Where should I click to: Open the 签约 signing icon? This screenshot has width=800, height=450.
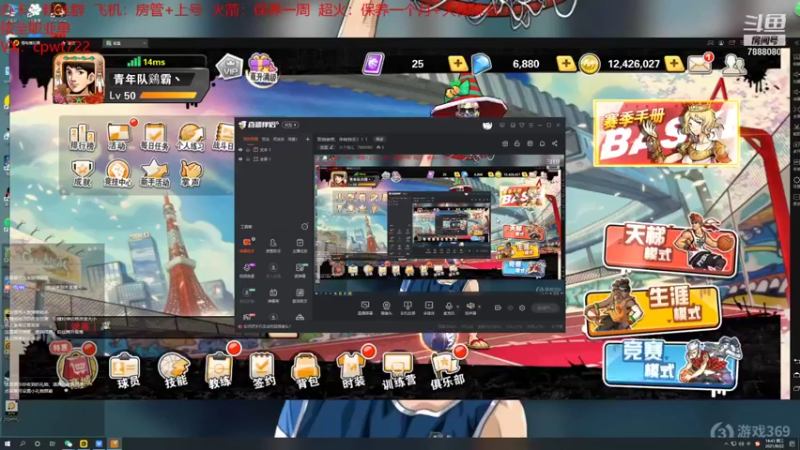coord(263,371)
